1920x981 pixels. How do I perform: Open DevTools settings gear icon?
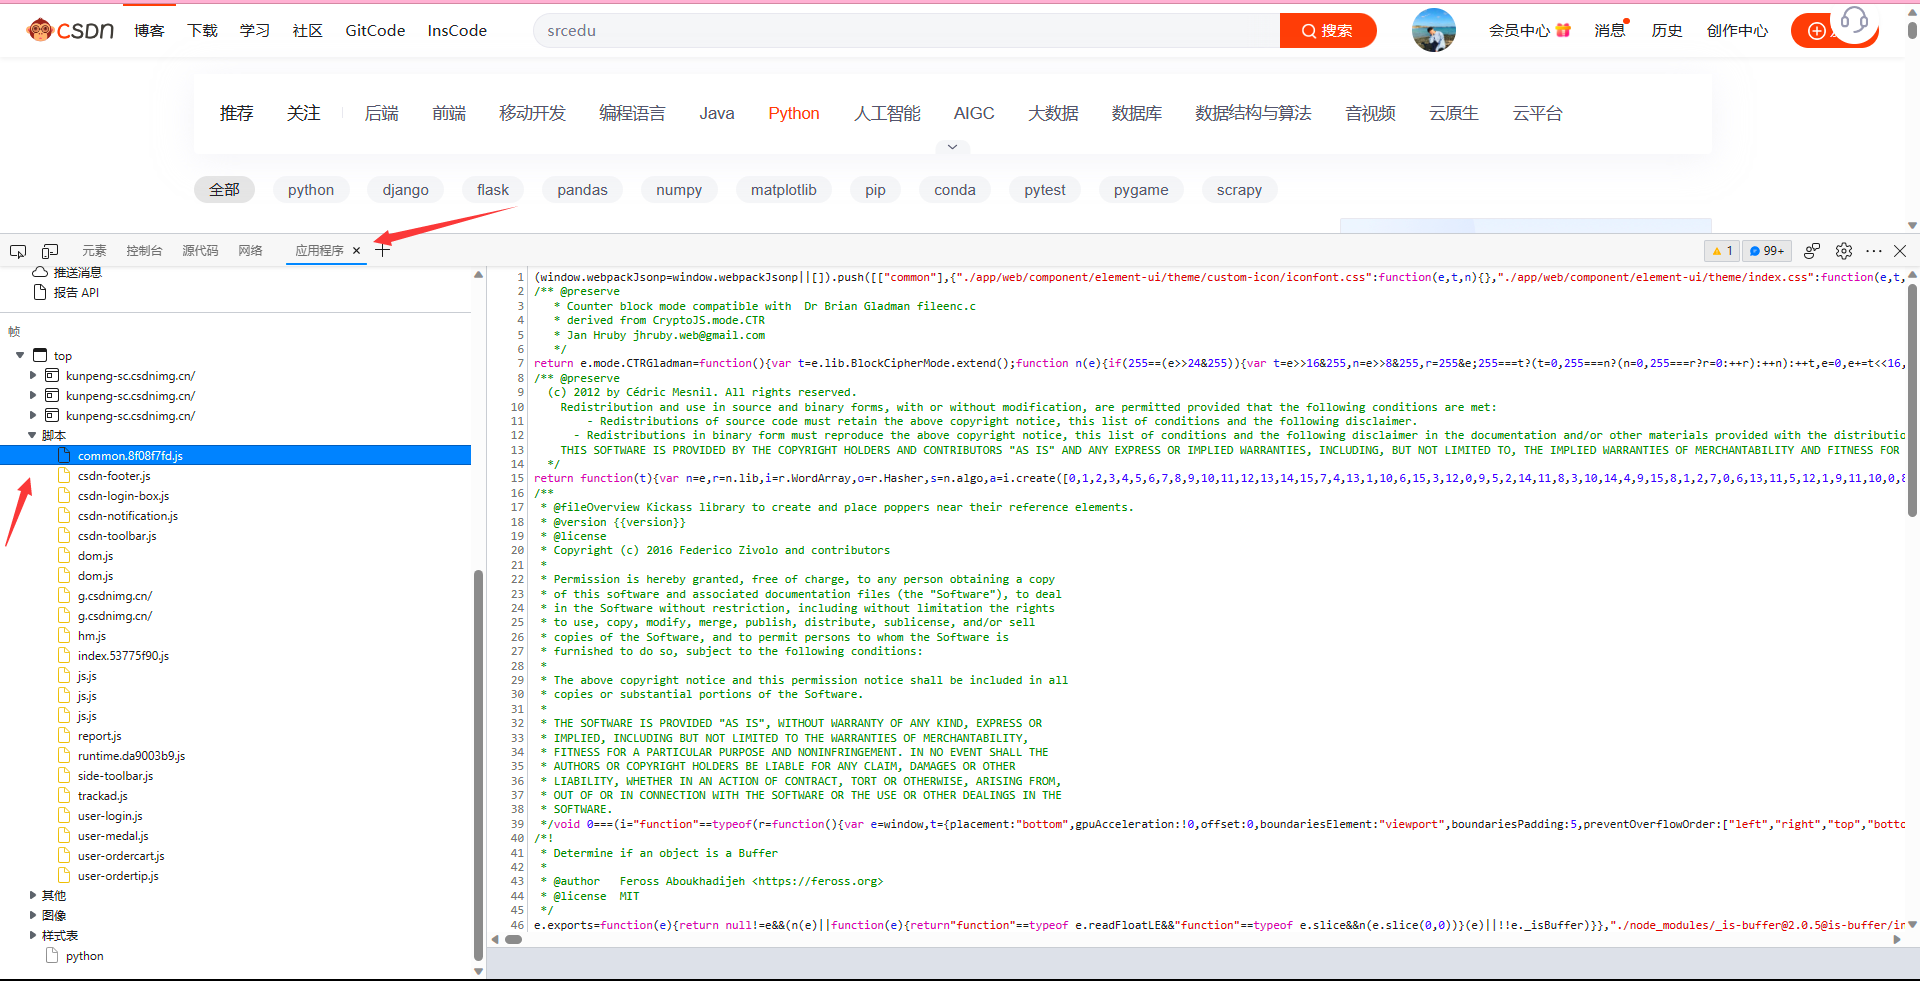[x=1844, y=251]
